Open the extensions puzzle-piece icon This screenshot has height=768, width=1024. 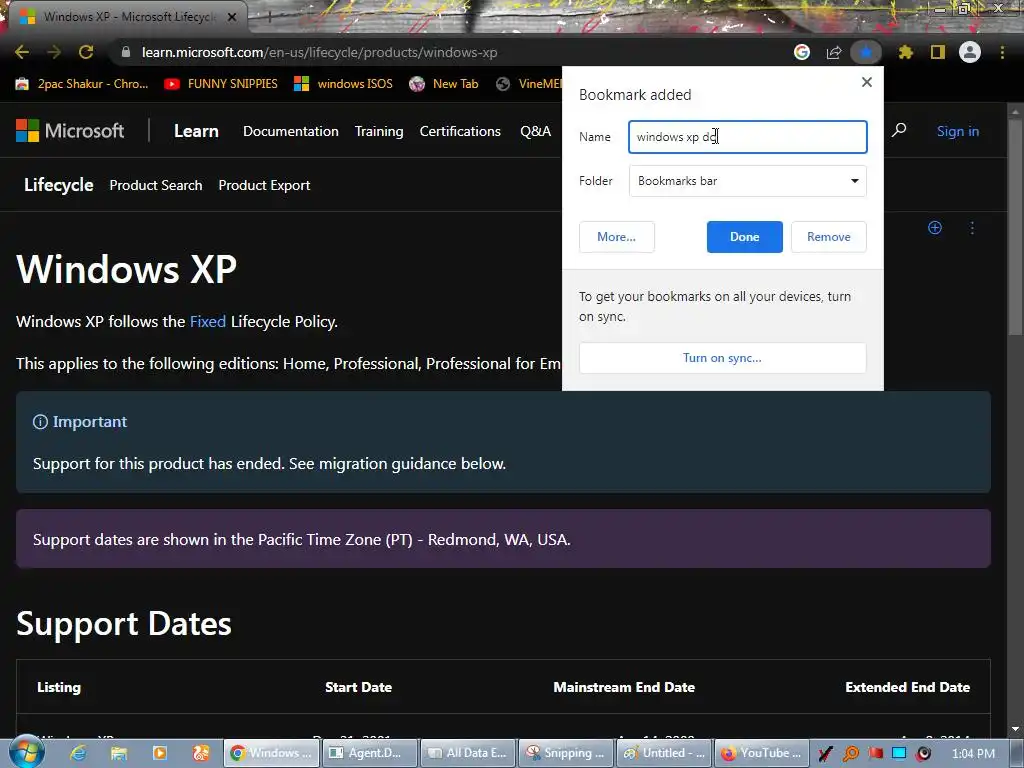tap(905, 52)
